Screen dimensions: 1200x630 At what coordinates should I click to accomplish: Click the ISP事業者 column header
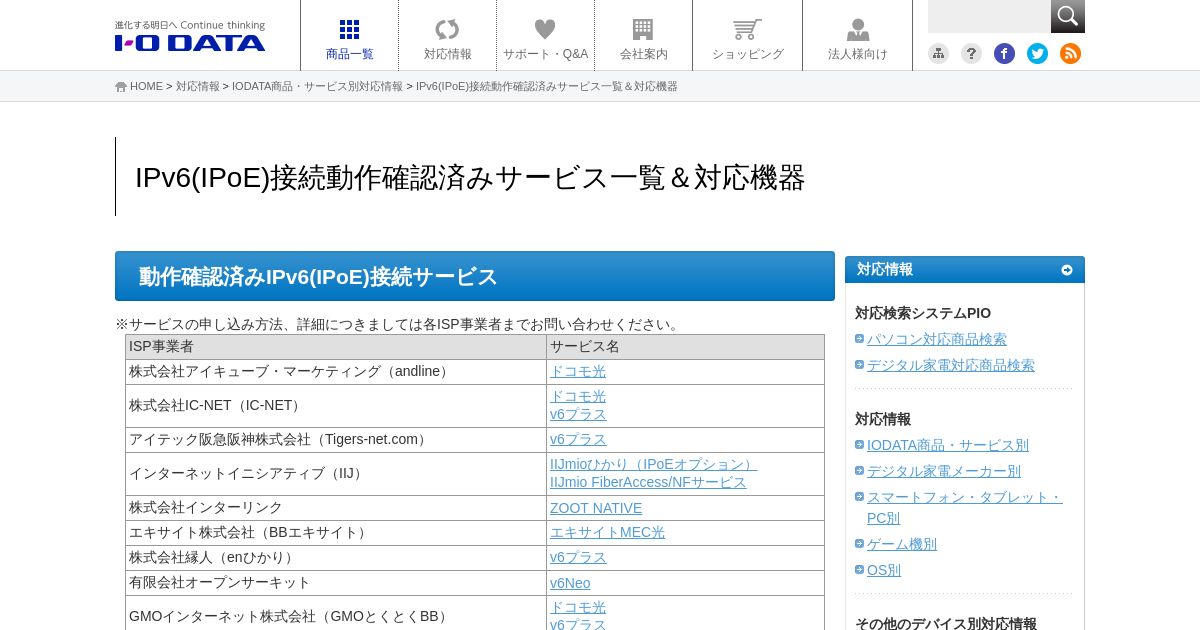coord(336,347)
